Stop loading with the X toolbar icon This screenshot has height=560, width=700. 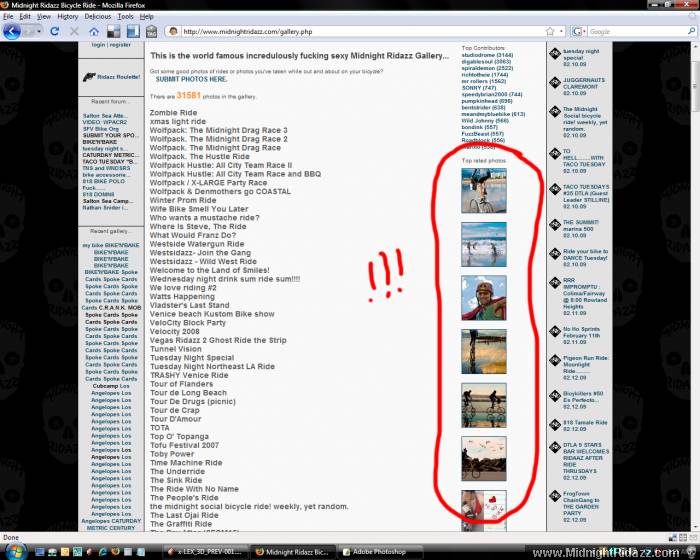(74, 31)
